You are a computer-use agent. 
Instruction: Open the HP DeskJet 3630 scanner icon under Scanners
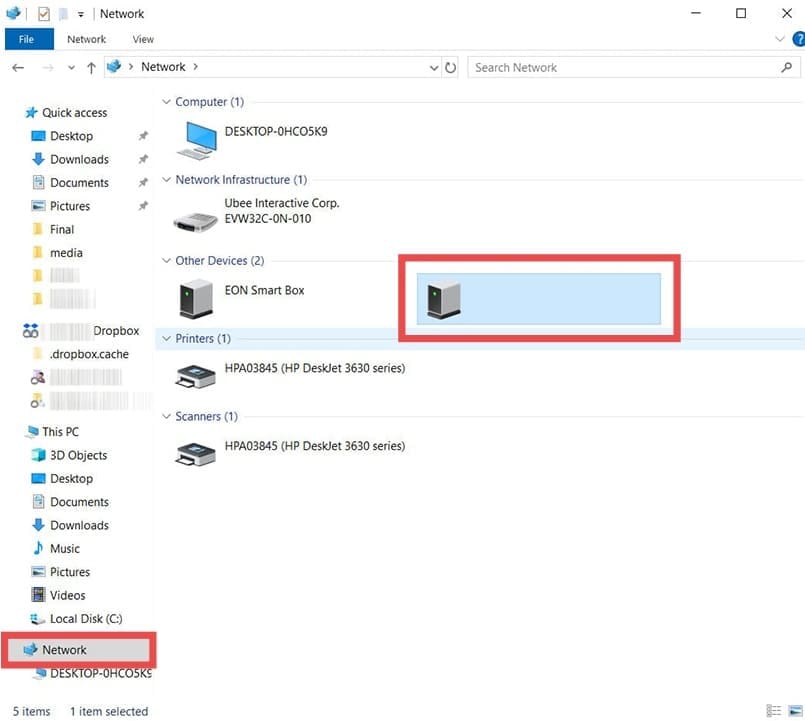(195, 454)
